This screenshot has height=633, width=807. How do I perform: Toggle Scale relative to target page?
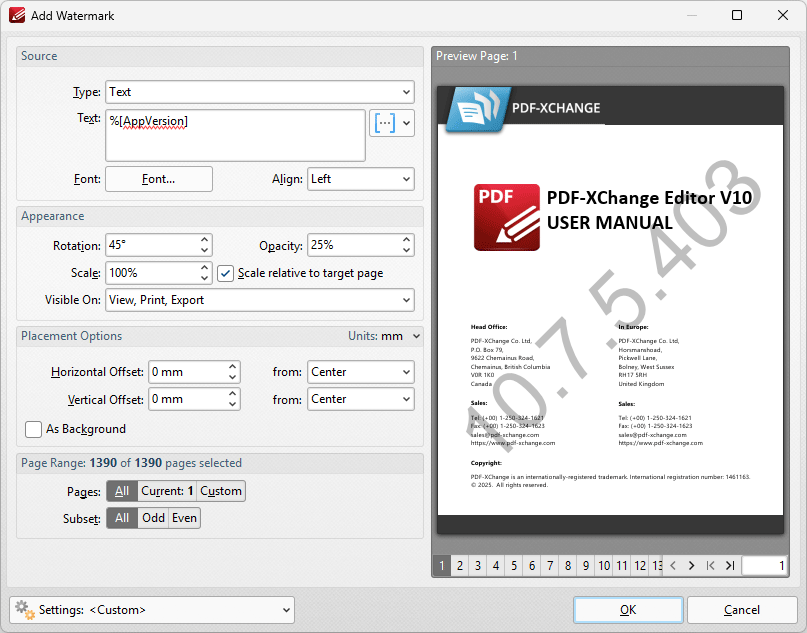[225, 273]
